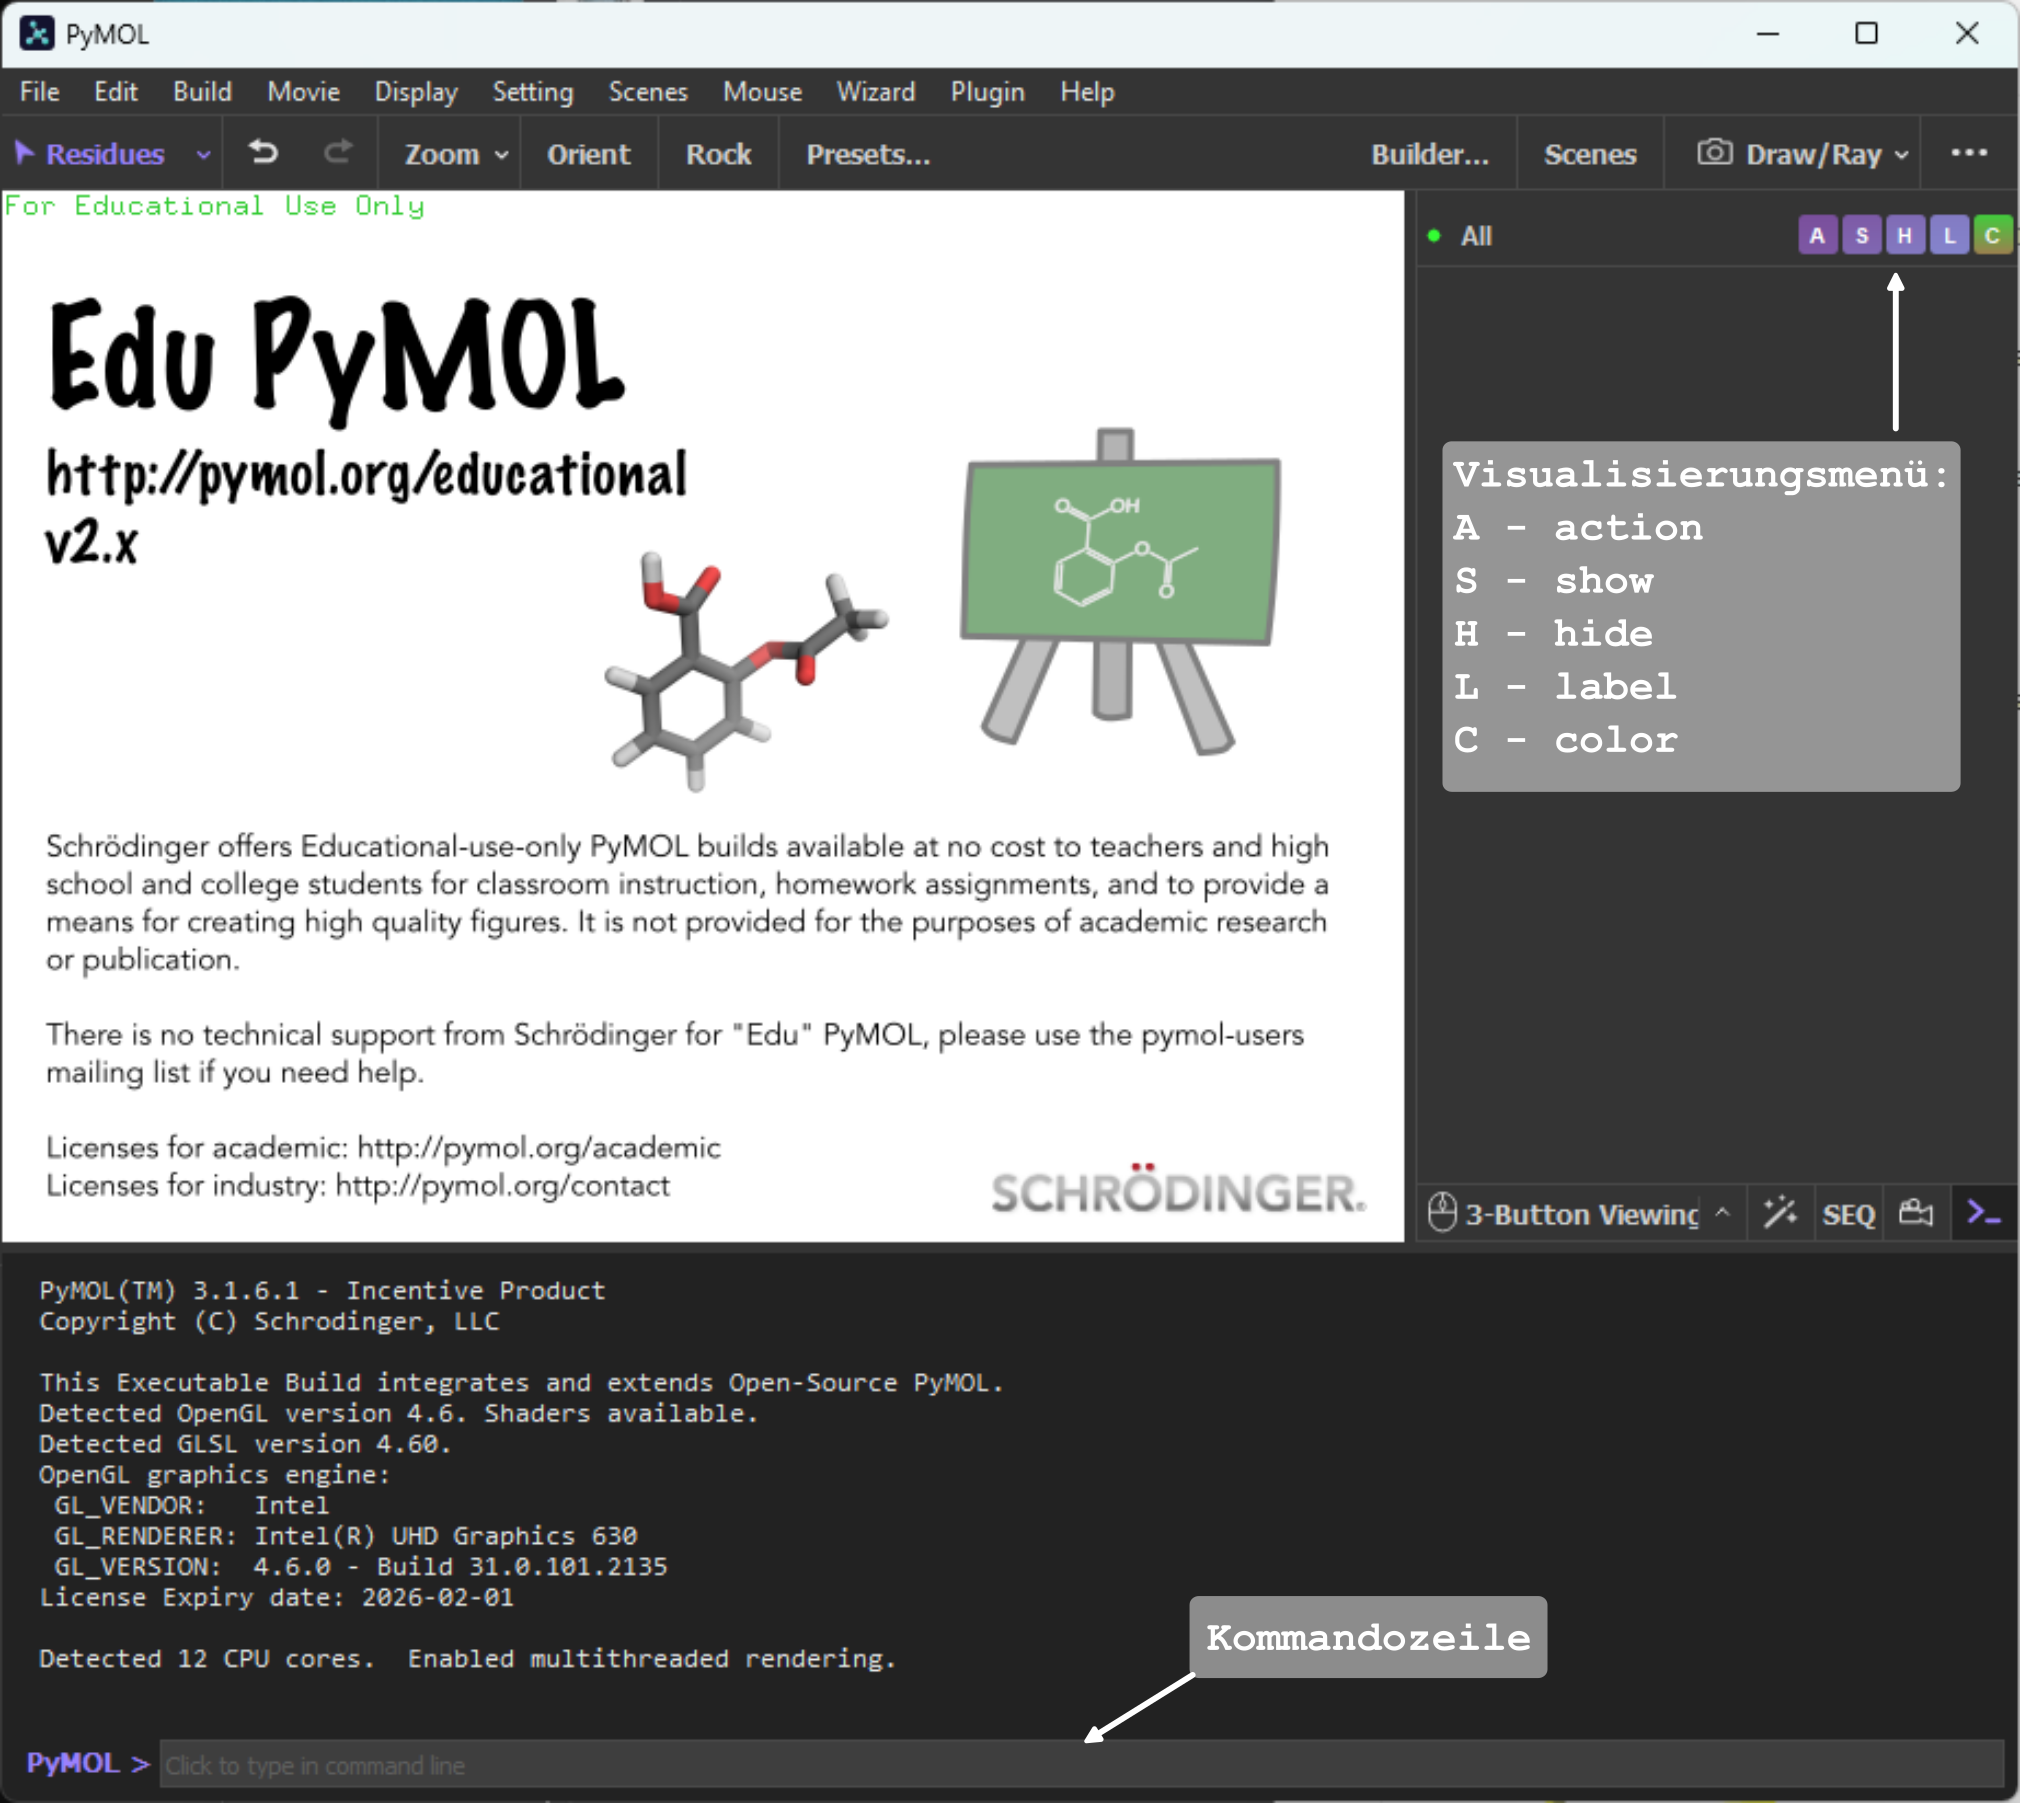Open the Build menu
Screen dimensions: 2020x1803
[203, 91]
